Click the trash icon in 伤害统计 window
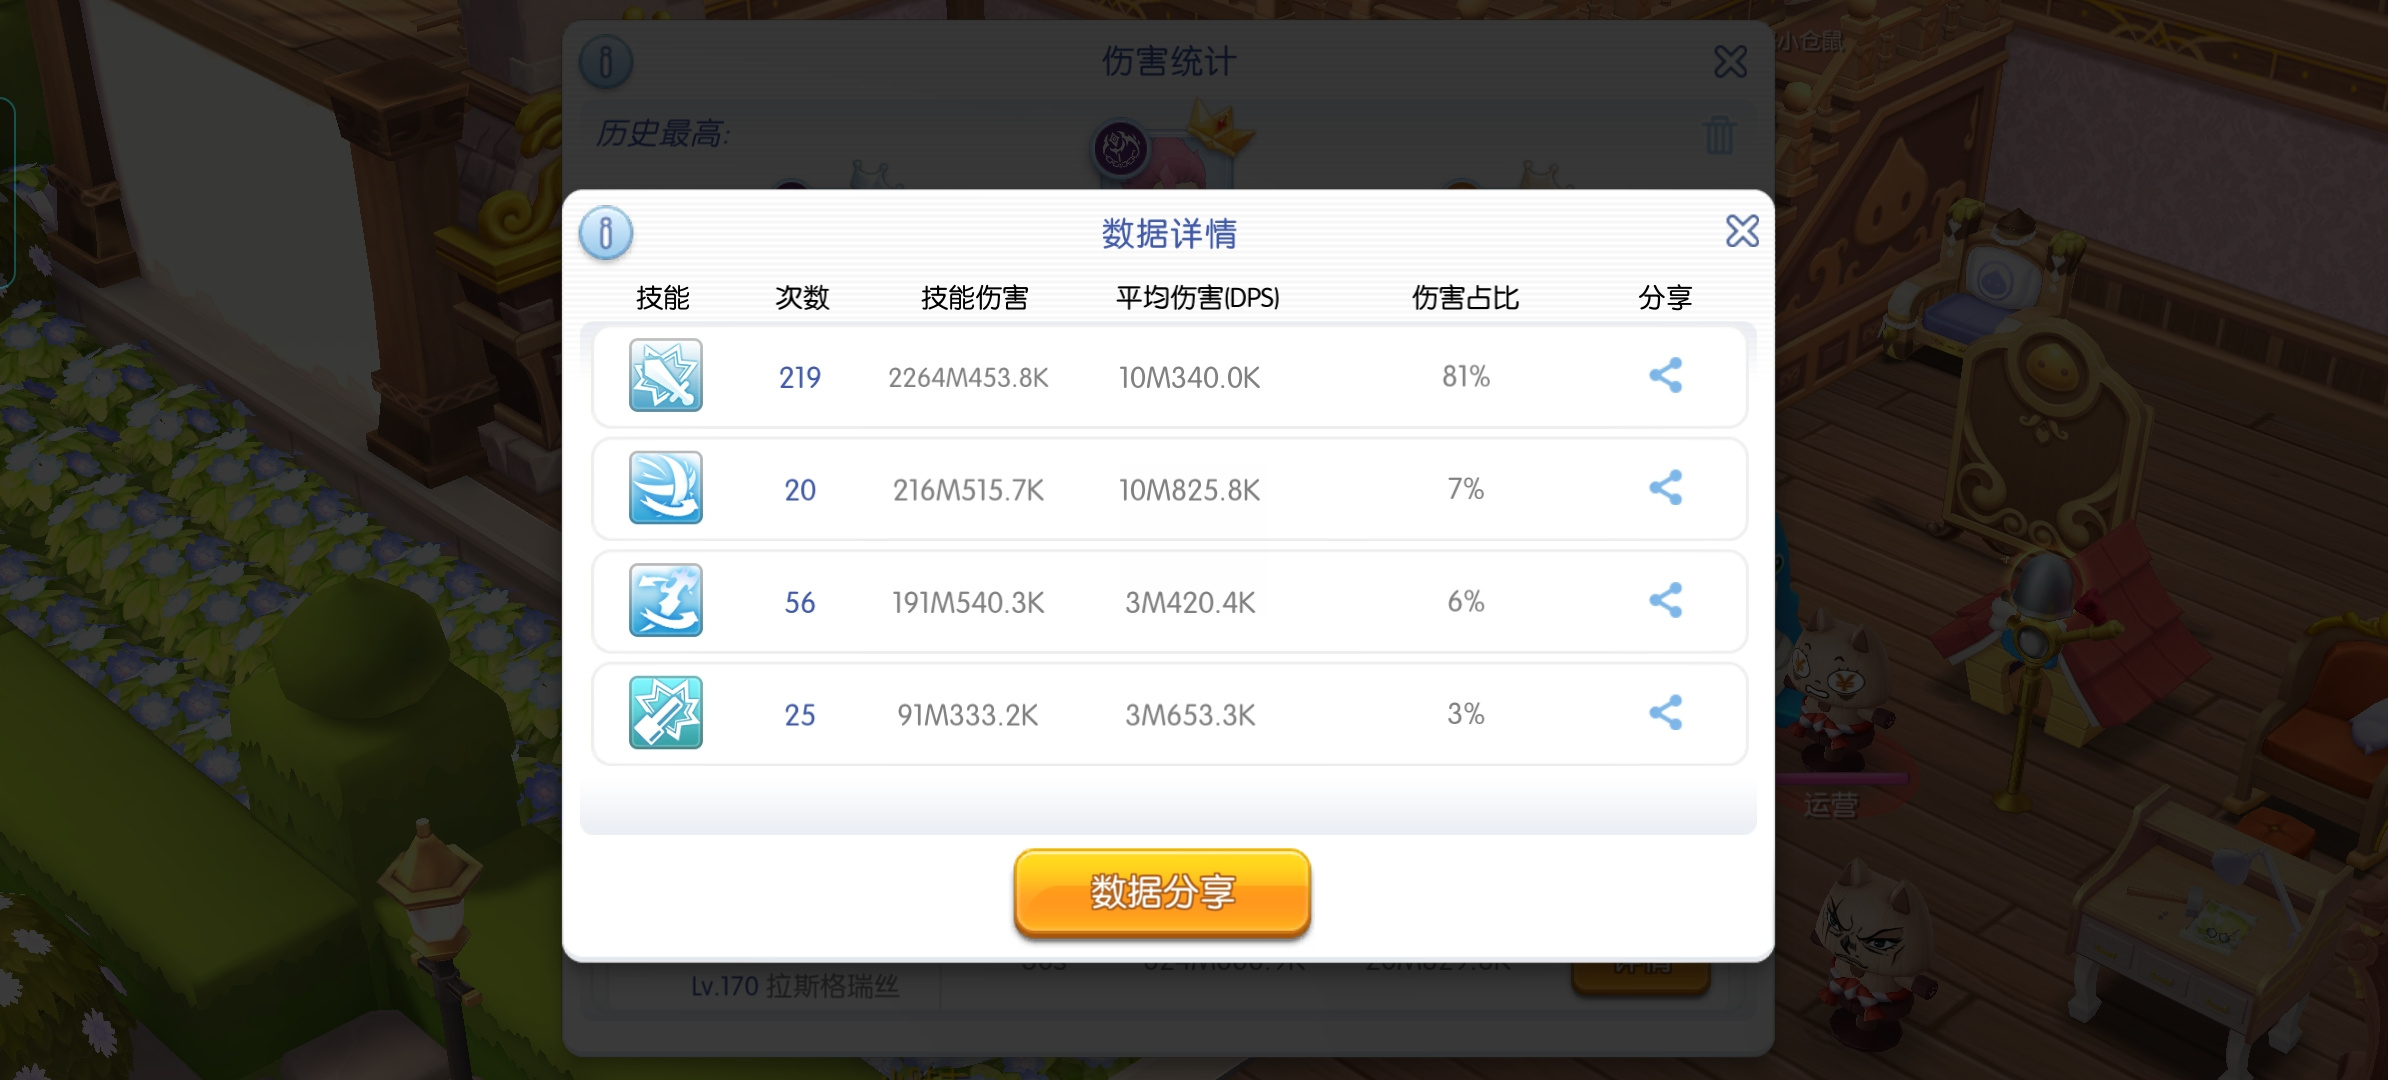 tap(1719, 135)
